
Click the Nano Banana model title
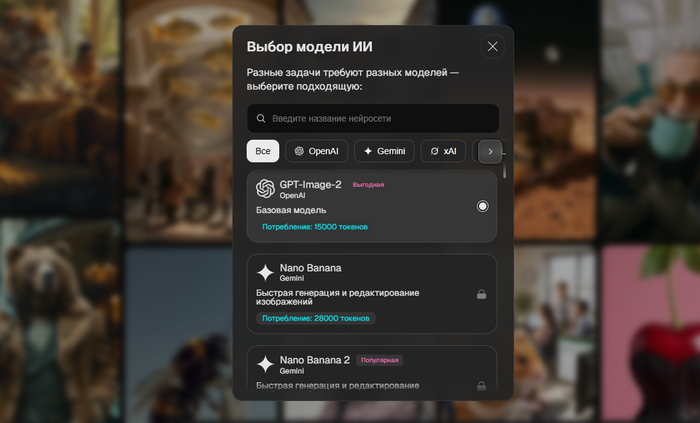(311, 268)
